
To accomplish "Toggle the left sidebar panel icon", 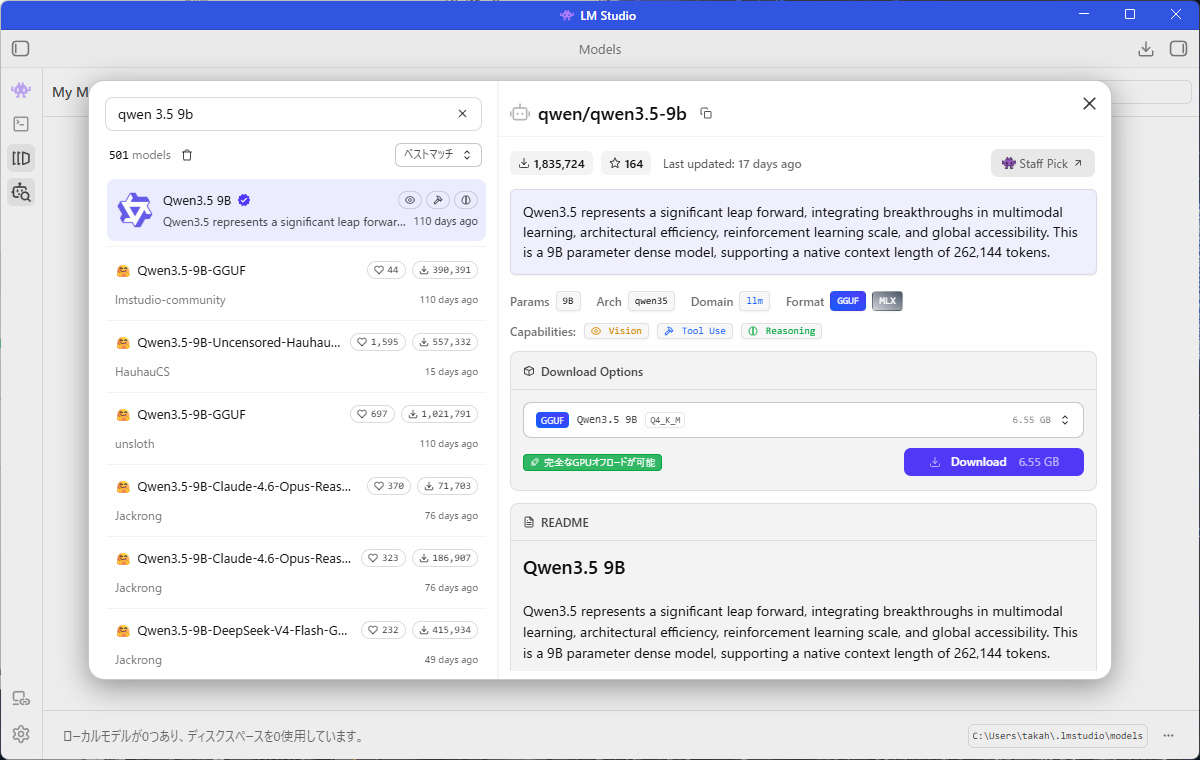I will point(21,48).
